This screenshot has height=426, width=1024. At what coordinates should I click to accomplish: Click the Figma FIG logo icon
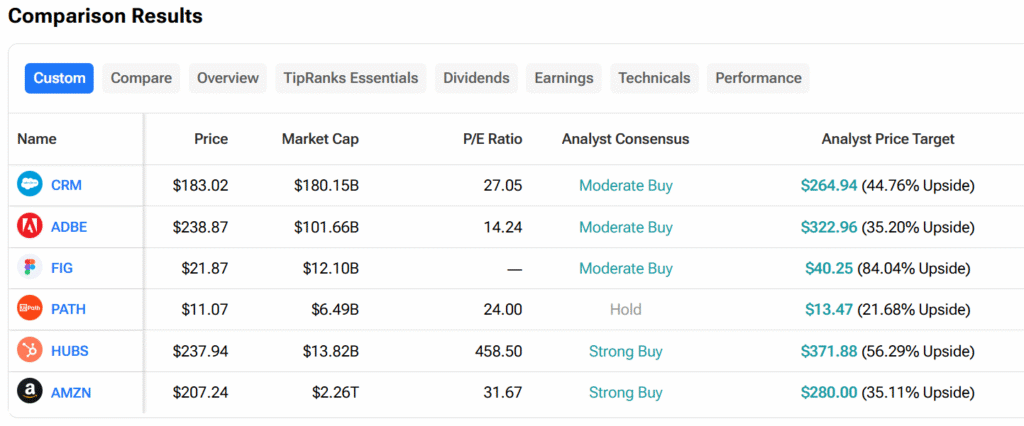30,268
